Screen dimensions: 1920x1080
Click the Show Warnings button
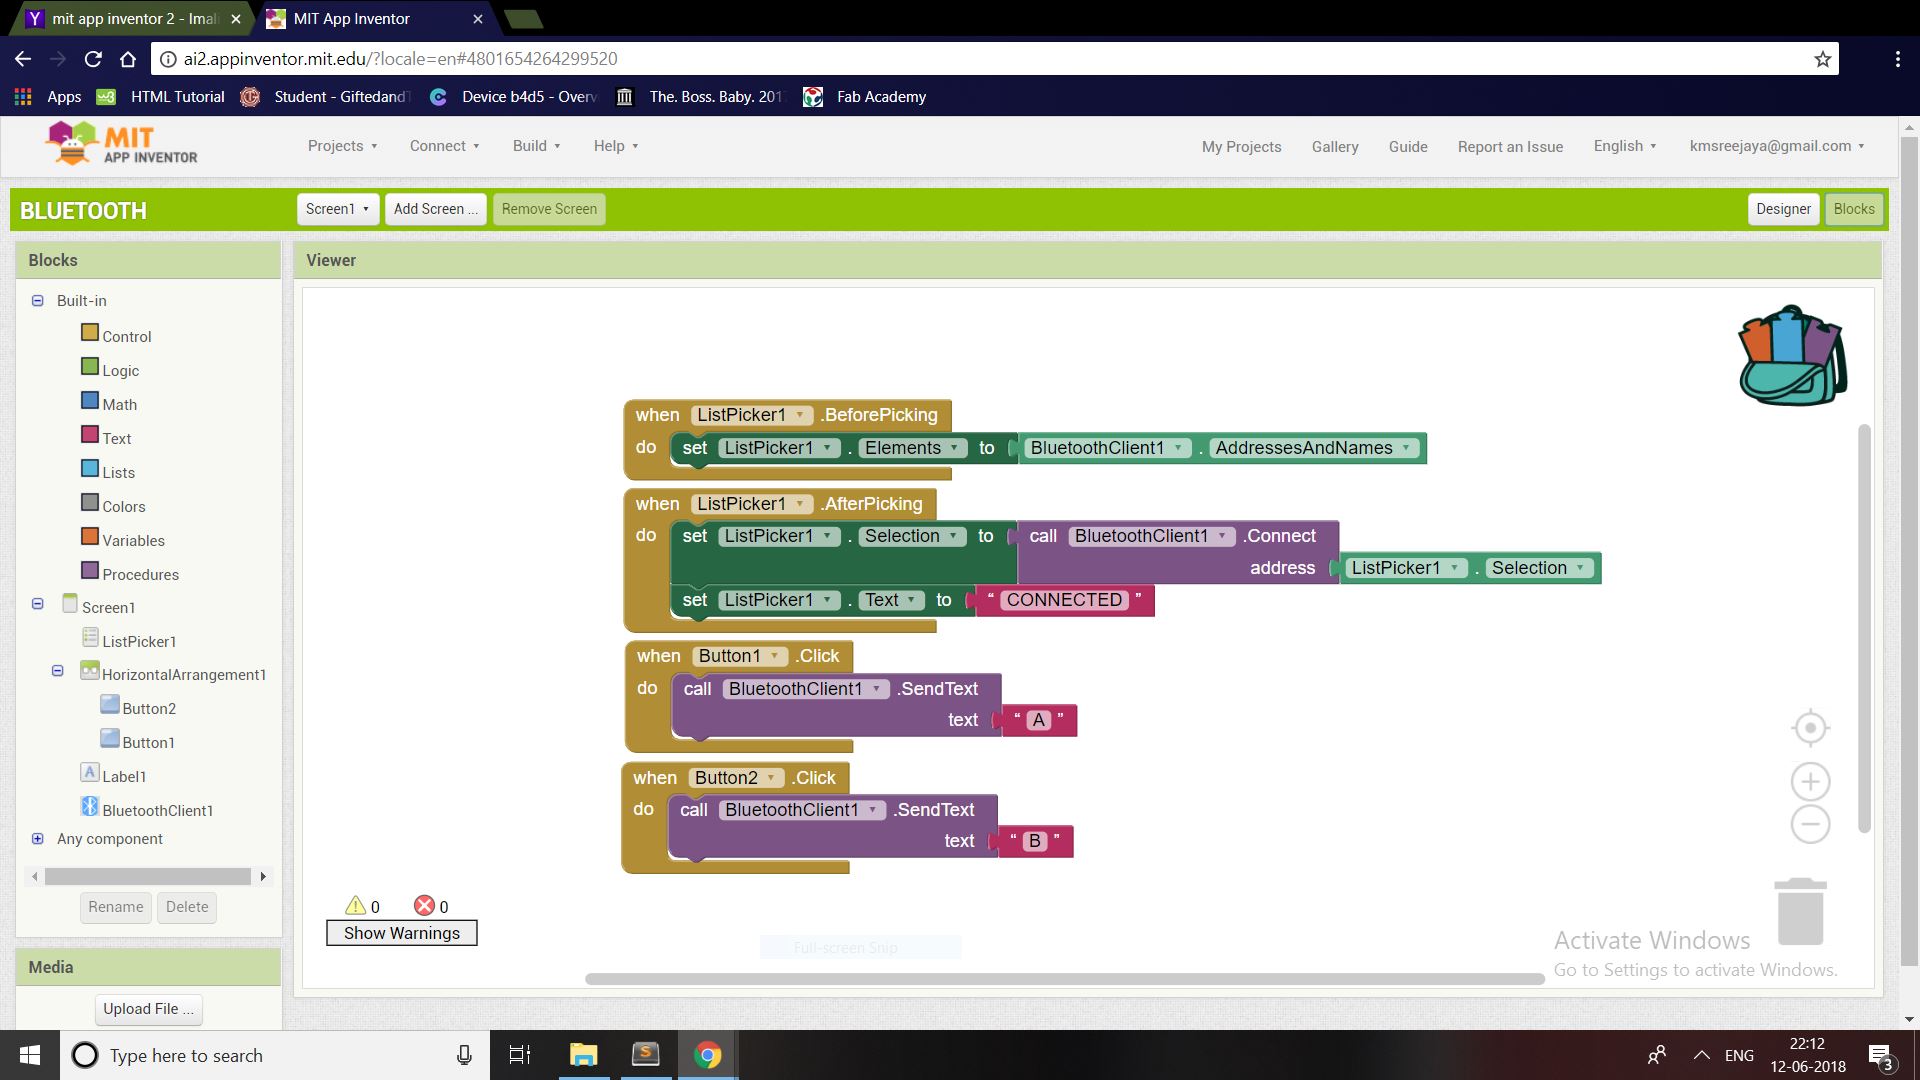coord(402,933)
